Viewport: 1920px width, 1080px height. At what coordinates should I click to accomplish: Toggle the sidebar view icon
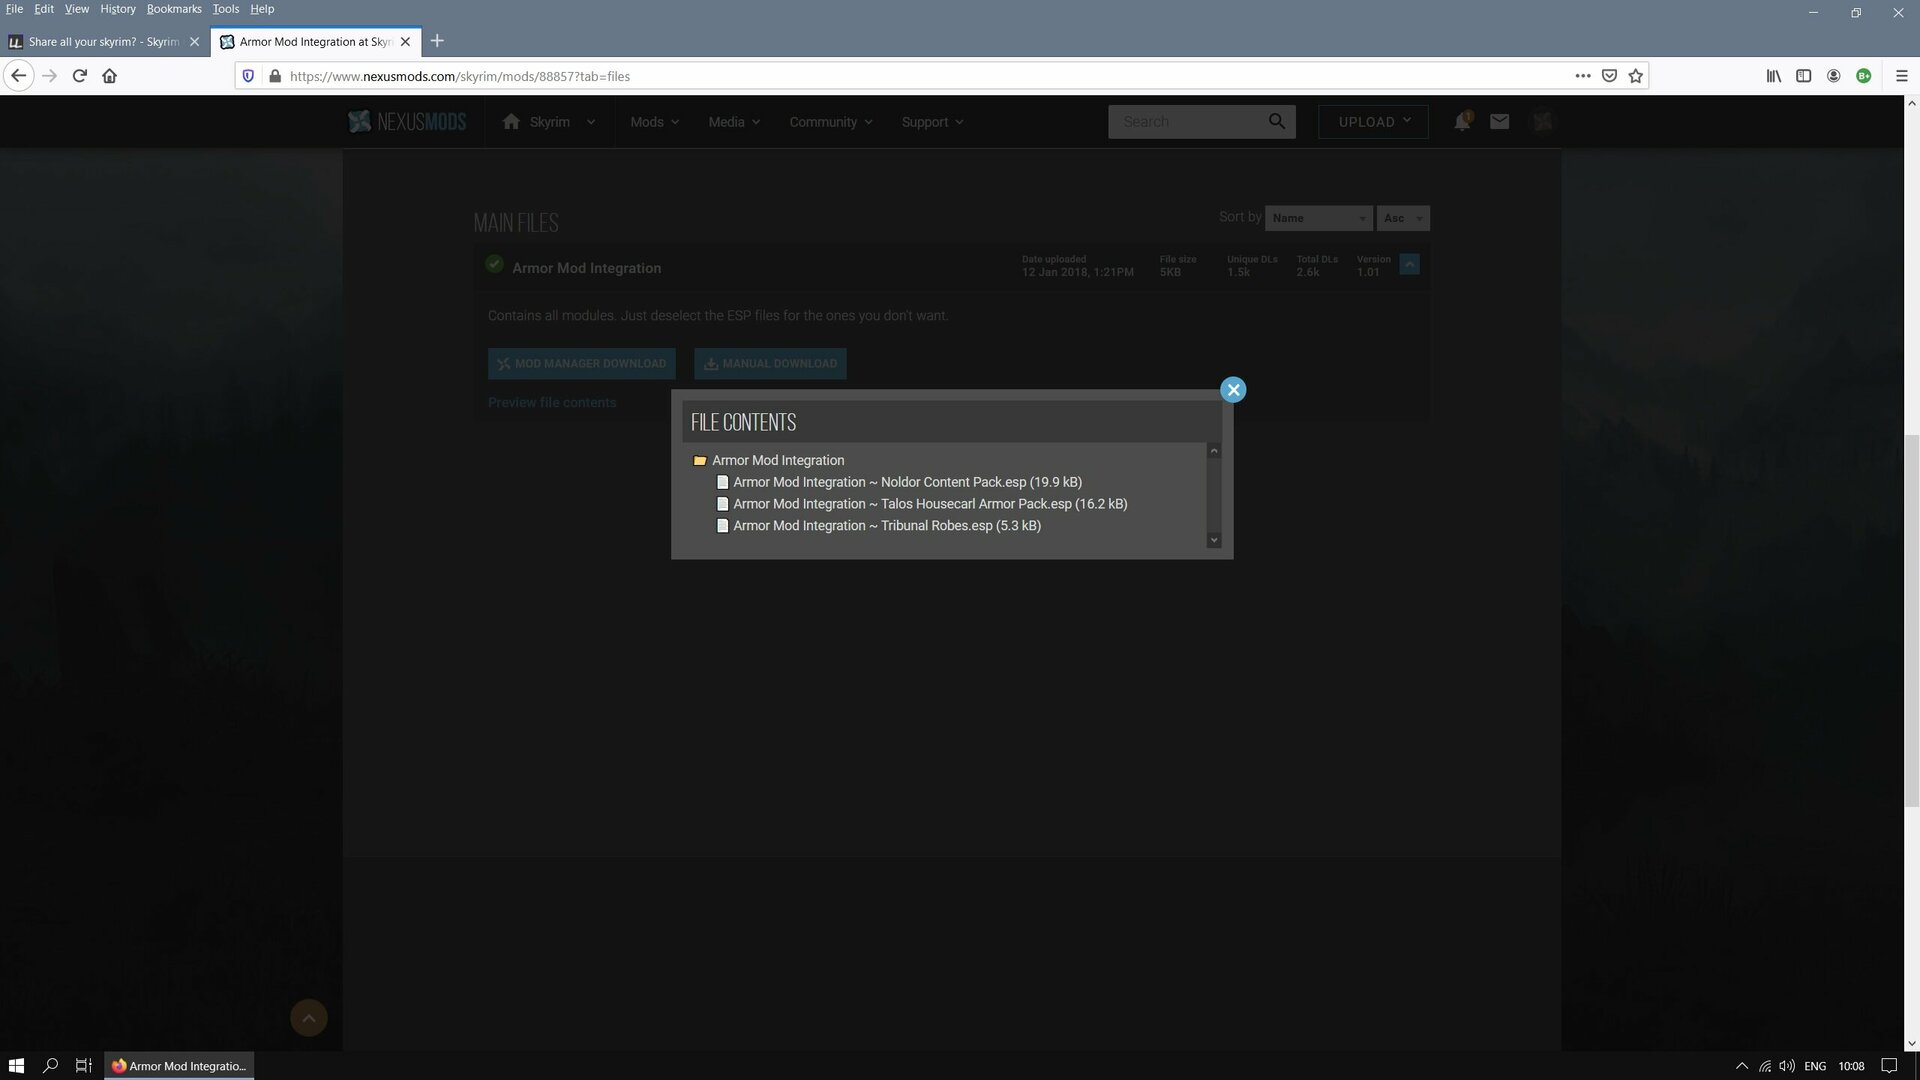1804,76
